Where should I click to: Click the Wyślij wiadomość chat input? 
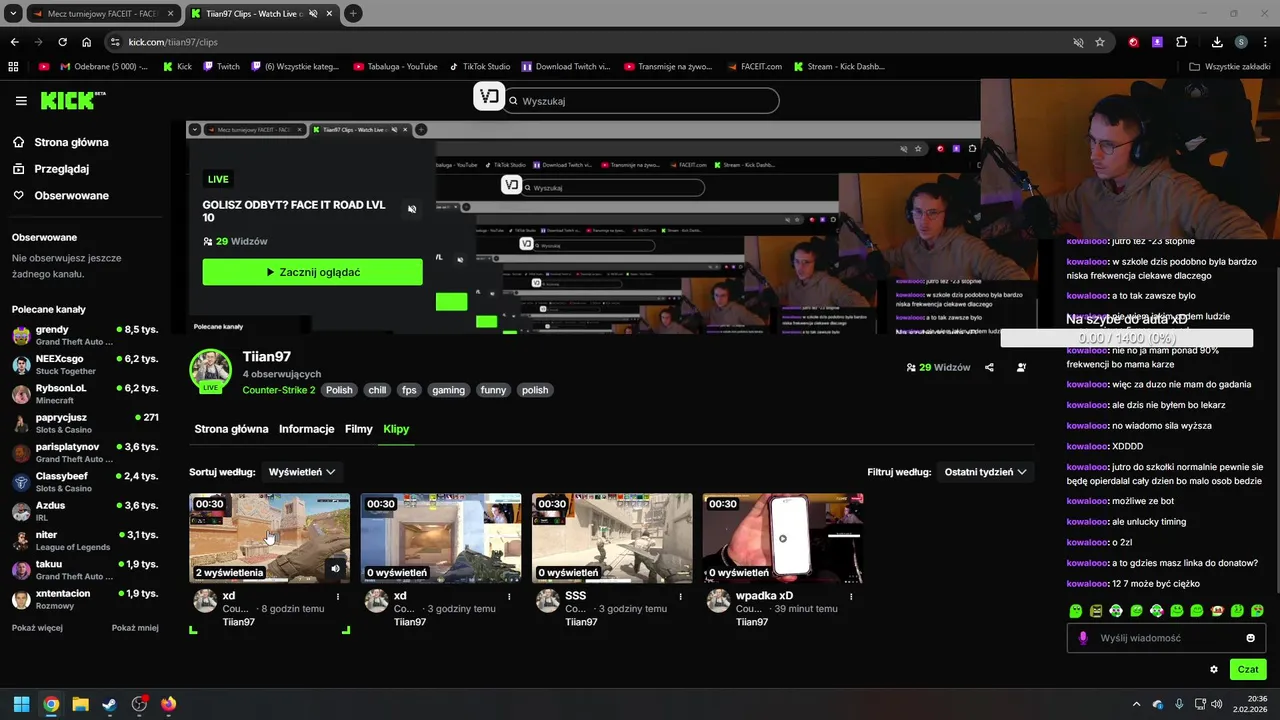point(1166,638)
